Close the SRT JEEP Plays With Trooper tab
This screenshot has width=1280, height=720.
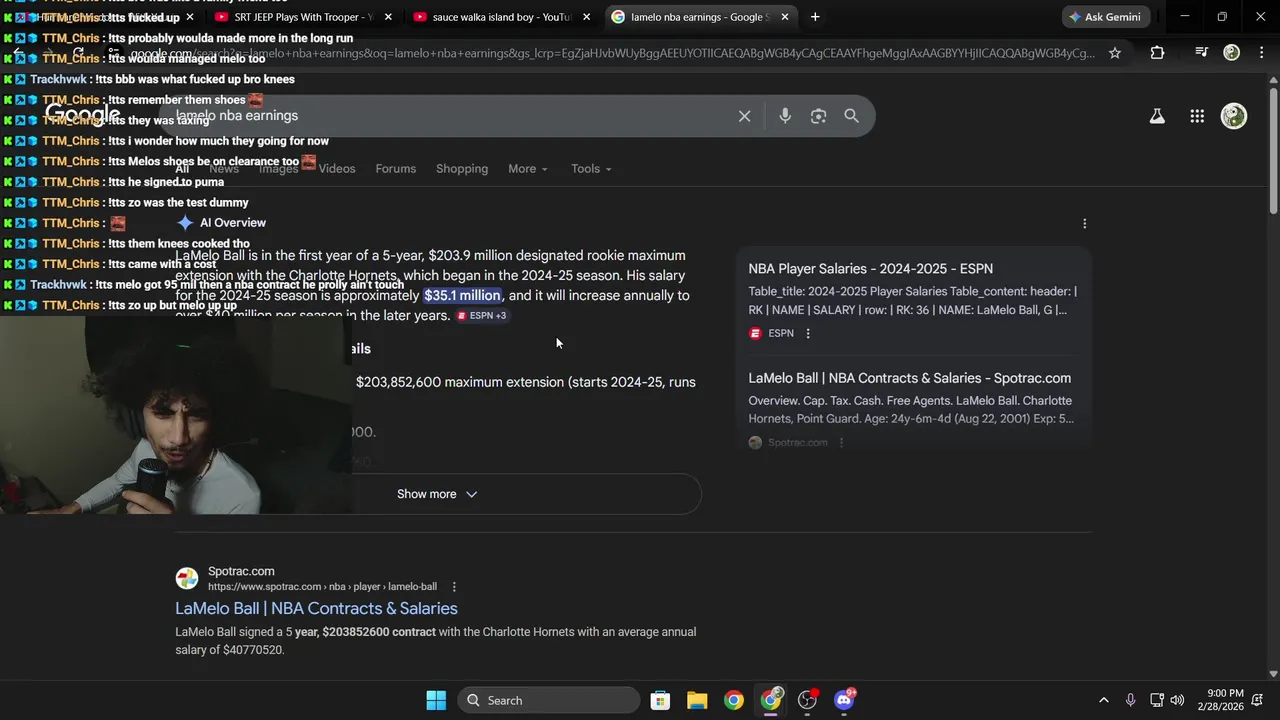[388, 17]
